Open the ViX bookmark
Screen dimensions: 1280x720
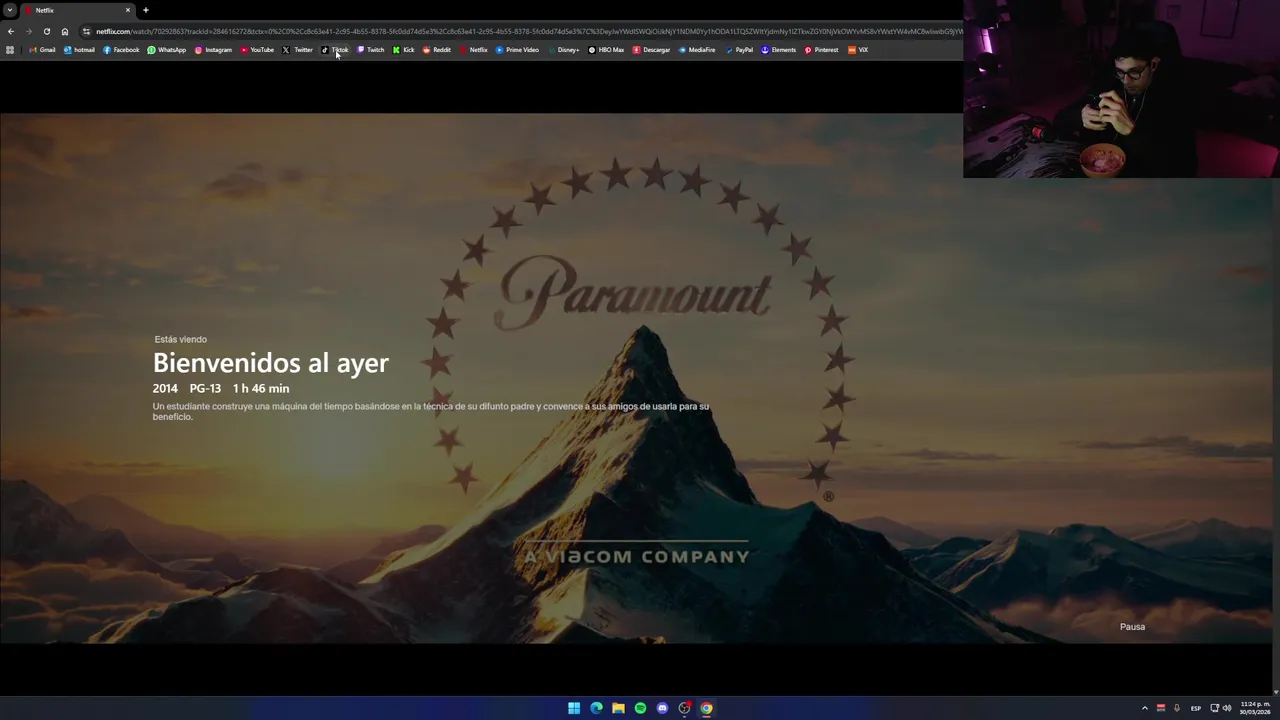tap(858, 50)
